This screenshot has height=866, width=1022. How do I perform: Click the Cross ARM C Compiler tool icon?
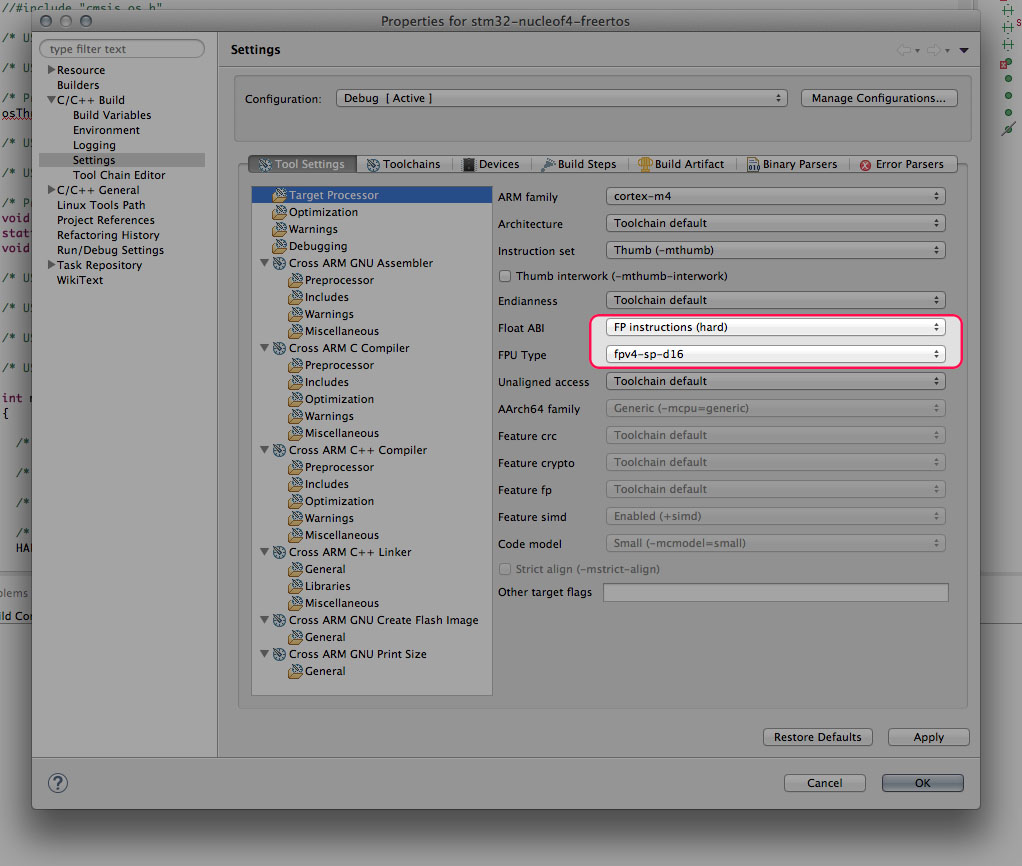point(280,348)
